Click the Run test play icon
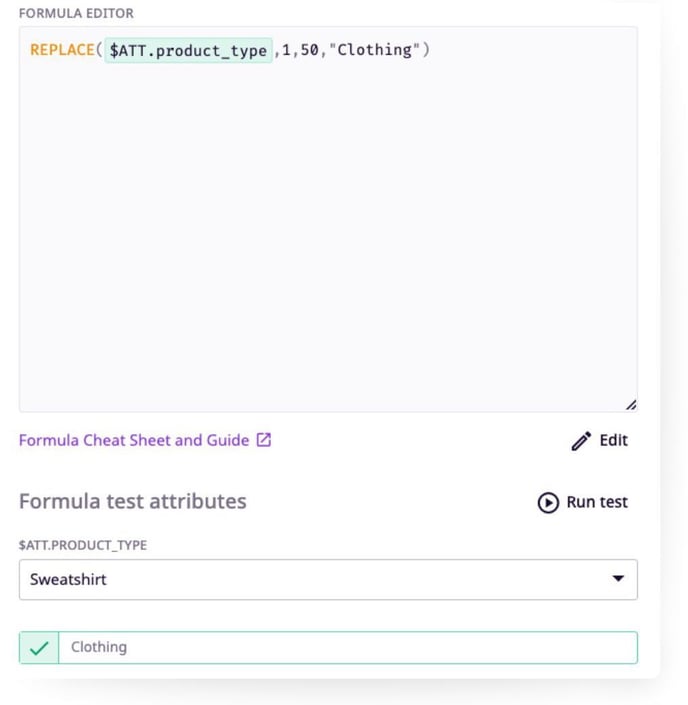 pyautogui.click(x=548, y=503)
